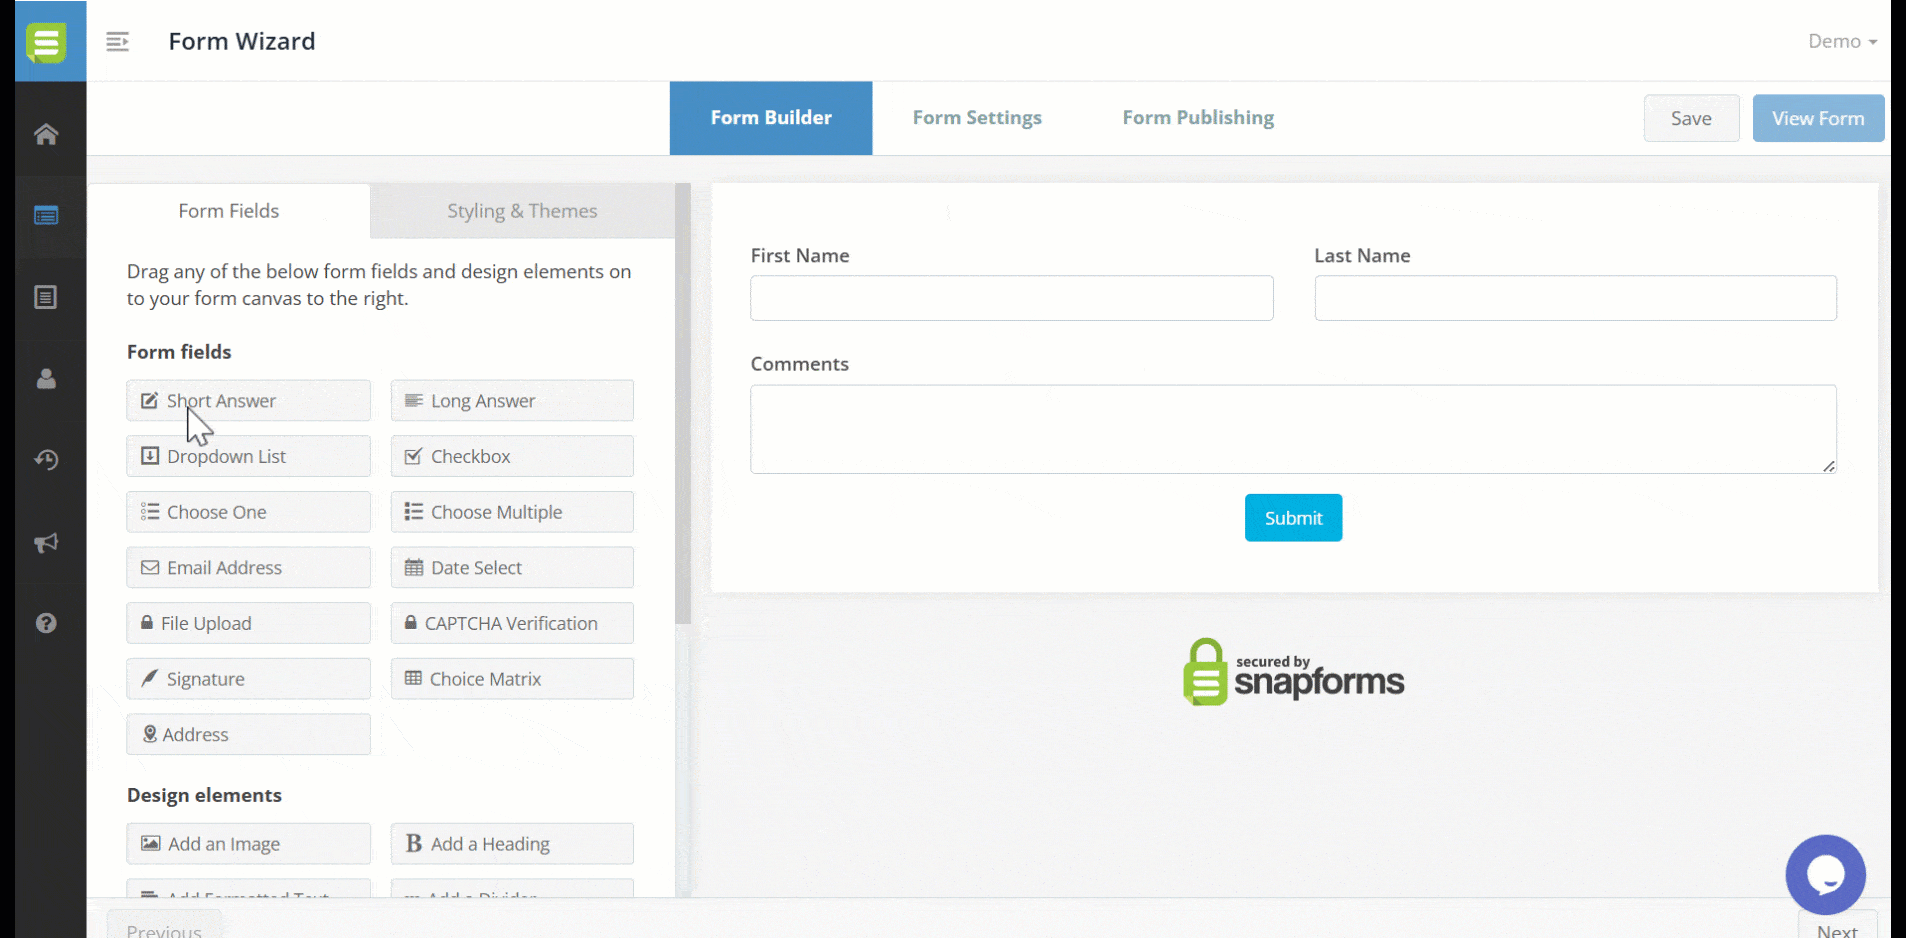Open the Help question mark icon
1906x938 pixels.
46,622
